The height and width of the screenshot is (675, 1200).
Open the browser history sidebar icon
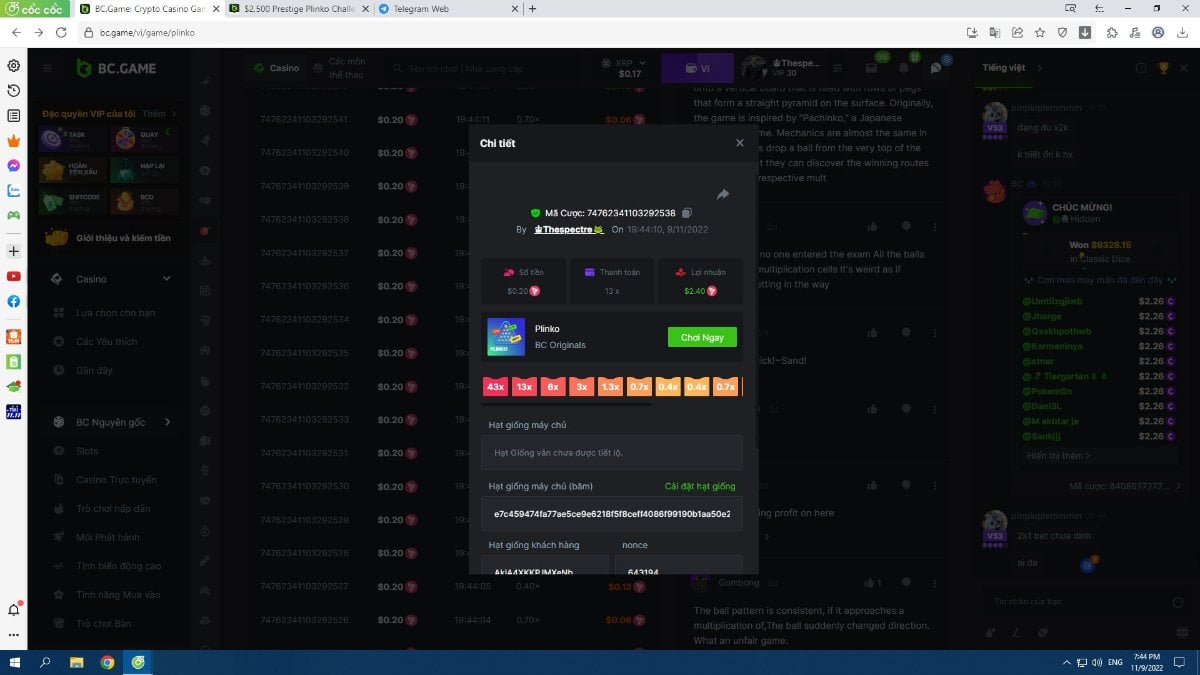tap(14, 91)
